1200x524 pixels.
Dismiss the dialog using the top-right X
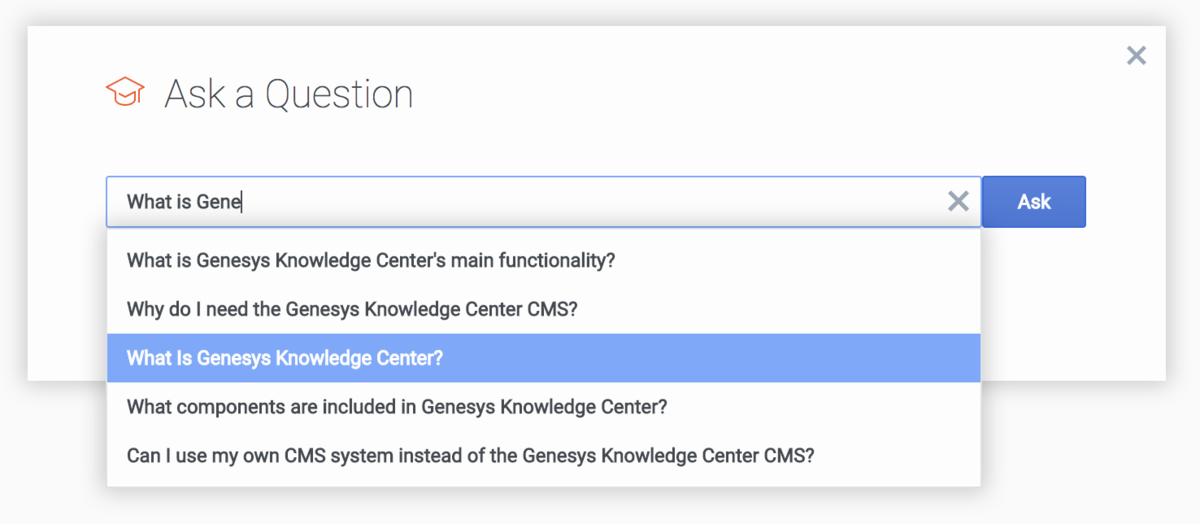click(x=1136, y=56)
